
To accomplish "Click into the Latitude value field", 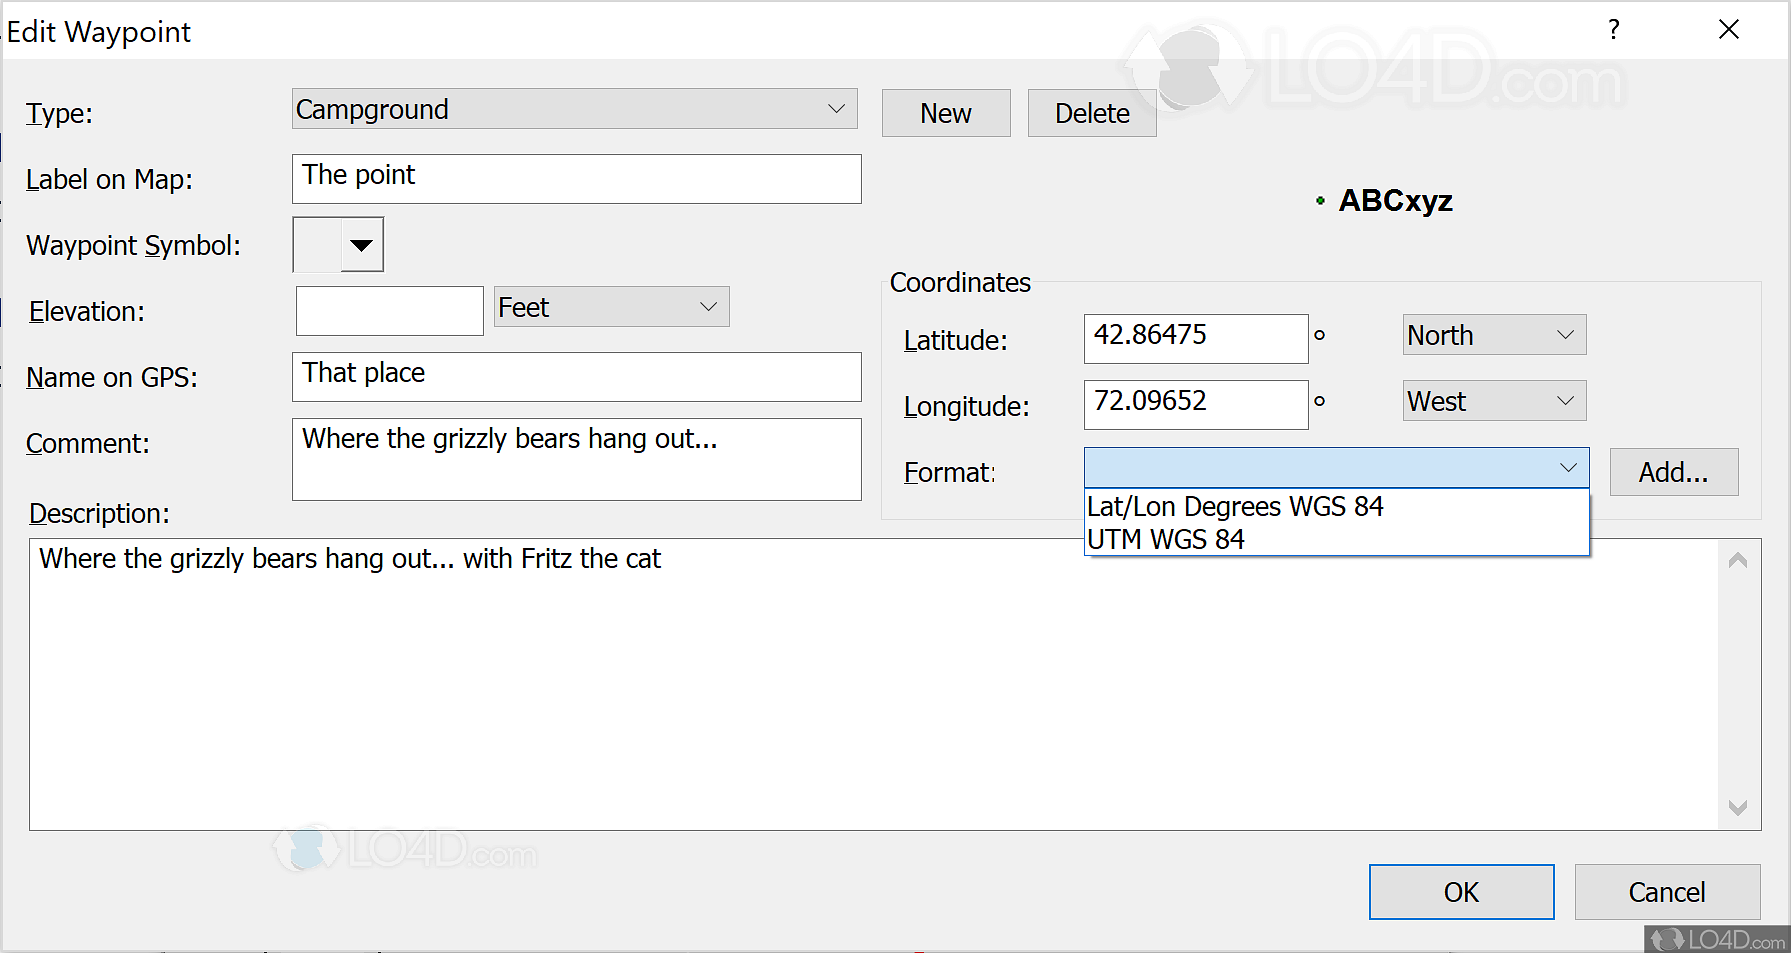I will (x=1195, y=339).
